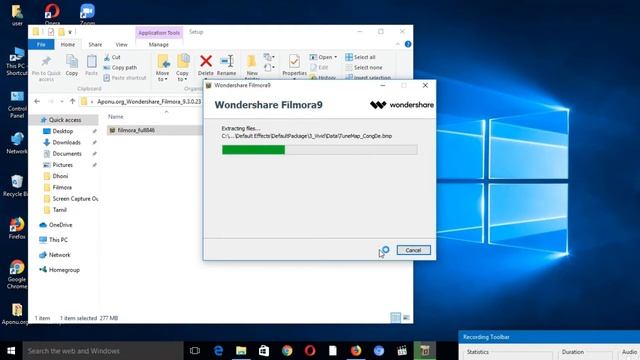Open recent locations dropdown arrow
Image resolution: width=640 pixels, height=360 pixels.
pyautogui.click(x=62, y=101)
